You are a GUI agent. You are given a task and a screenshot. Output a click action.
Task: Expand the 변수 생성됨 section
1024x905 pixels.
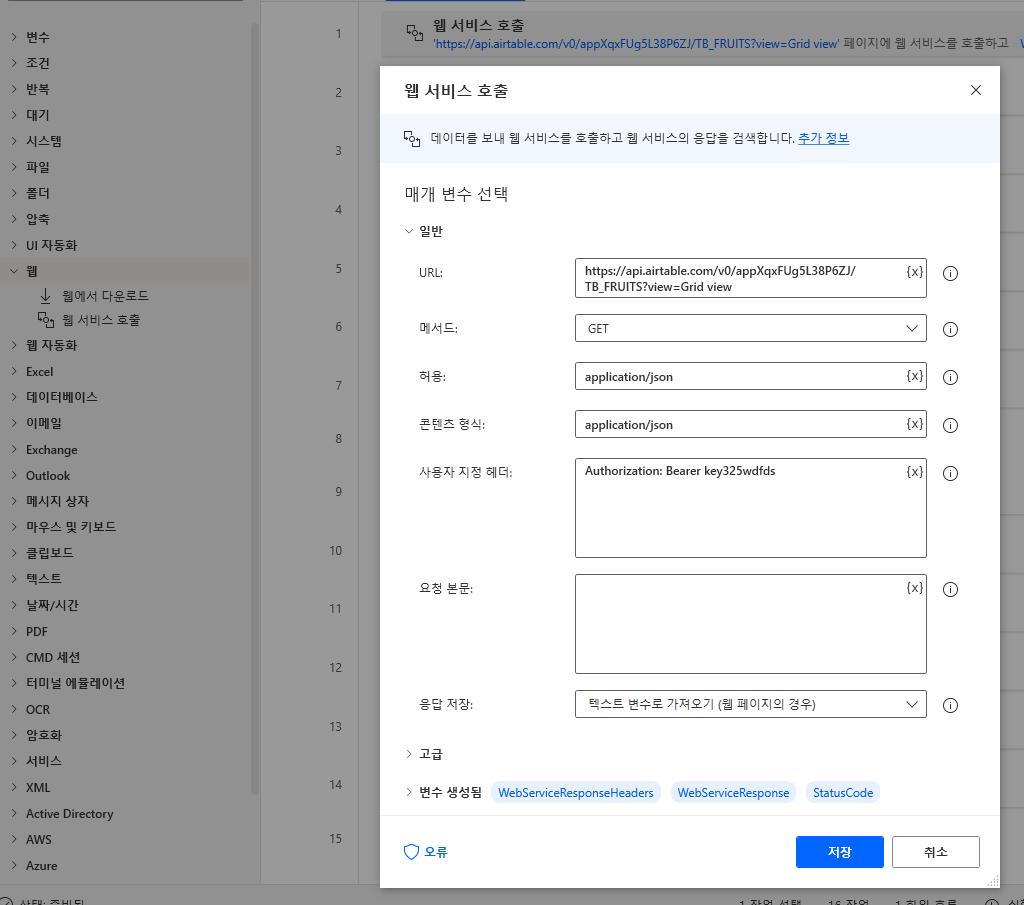[x=409, y=792]
